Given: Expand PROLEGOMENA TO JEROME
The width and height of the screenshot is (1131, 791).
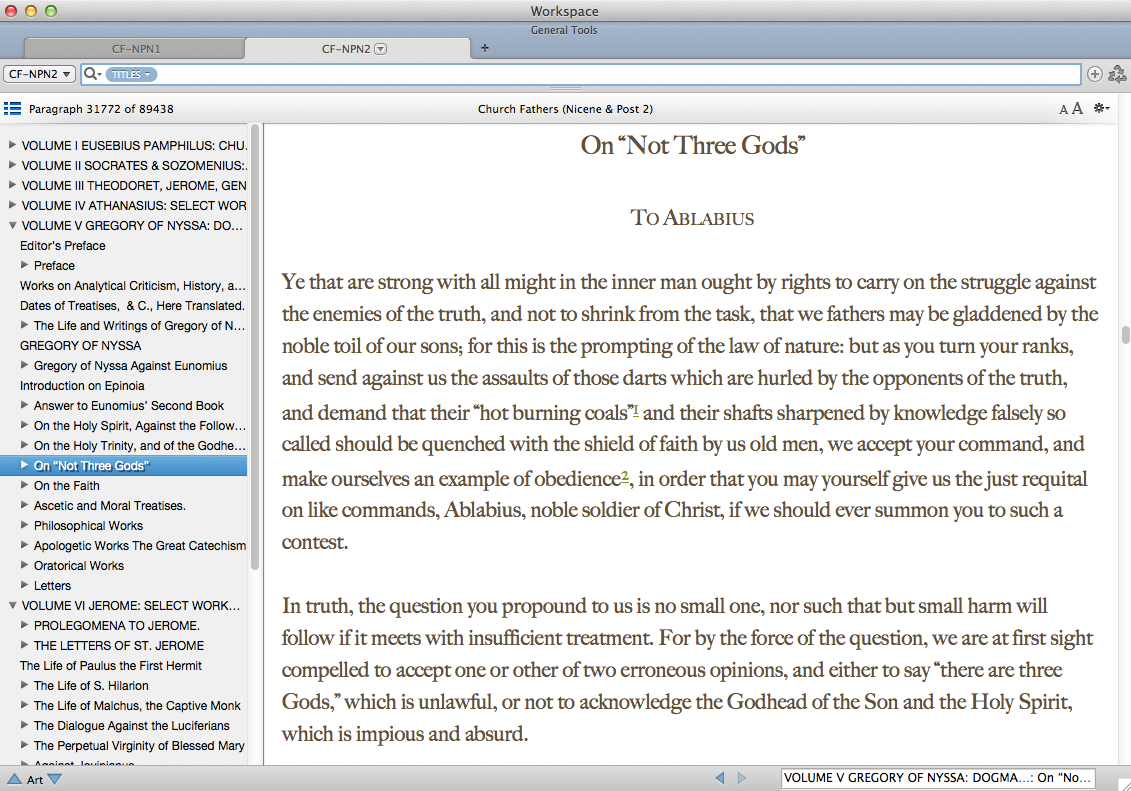Looking at the screenshot, I should (25, 625).
